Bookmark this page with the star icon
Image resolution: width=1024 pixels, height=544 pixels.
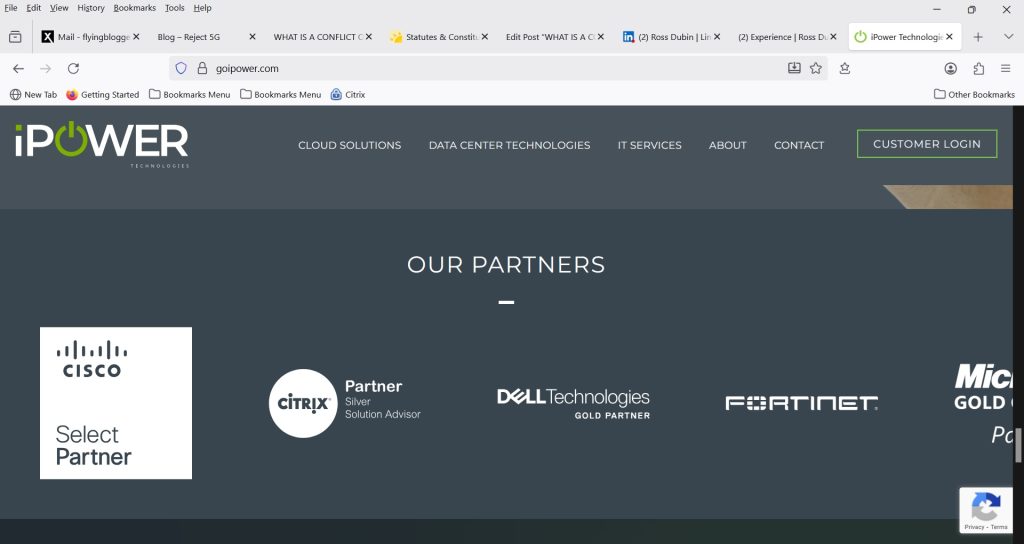(816, 69)
